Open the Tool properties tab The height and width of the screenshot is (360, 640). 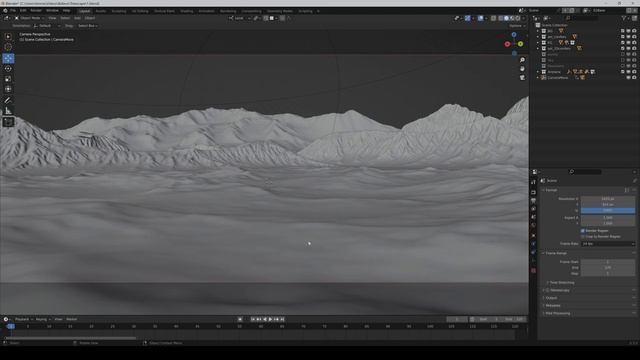(x=533, y=182)
